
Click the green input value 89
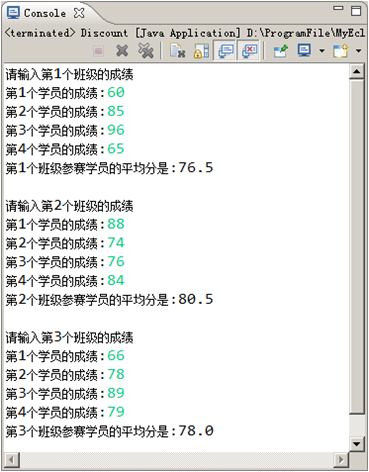116,393
